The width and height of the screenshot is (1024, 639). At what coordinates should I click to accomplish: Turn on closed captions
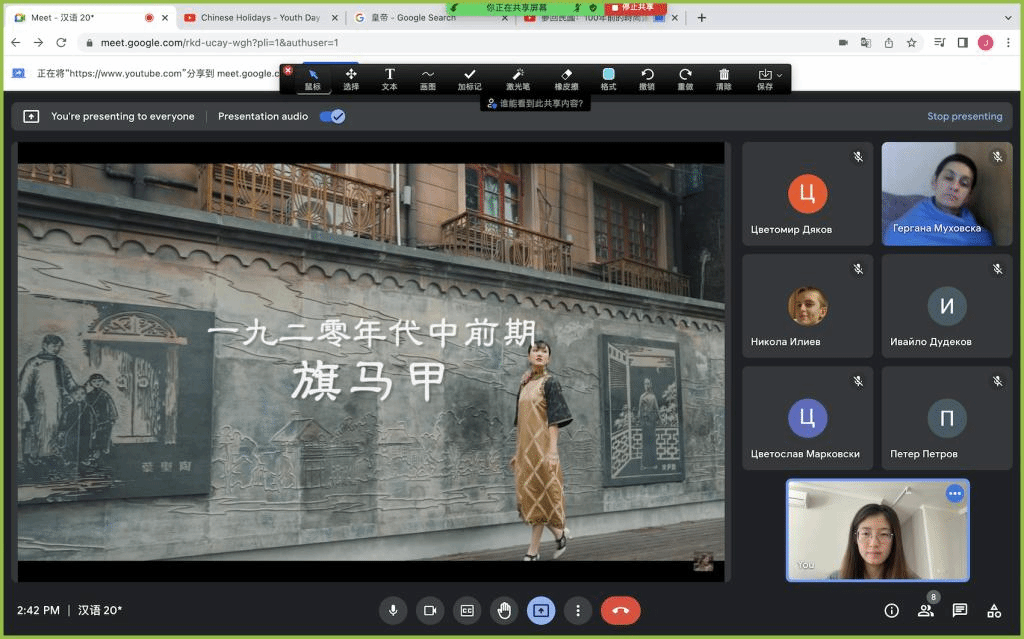coord(467,610)
